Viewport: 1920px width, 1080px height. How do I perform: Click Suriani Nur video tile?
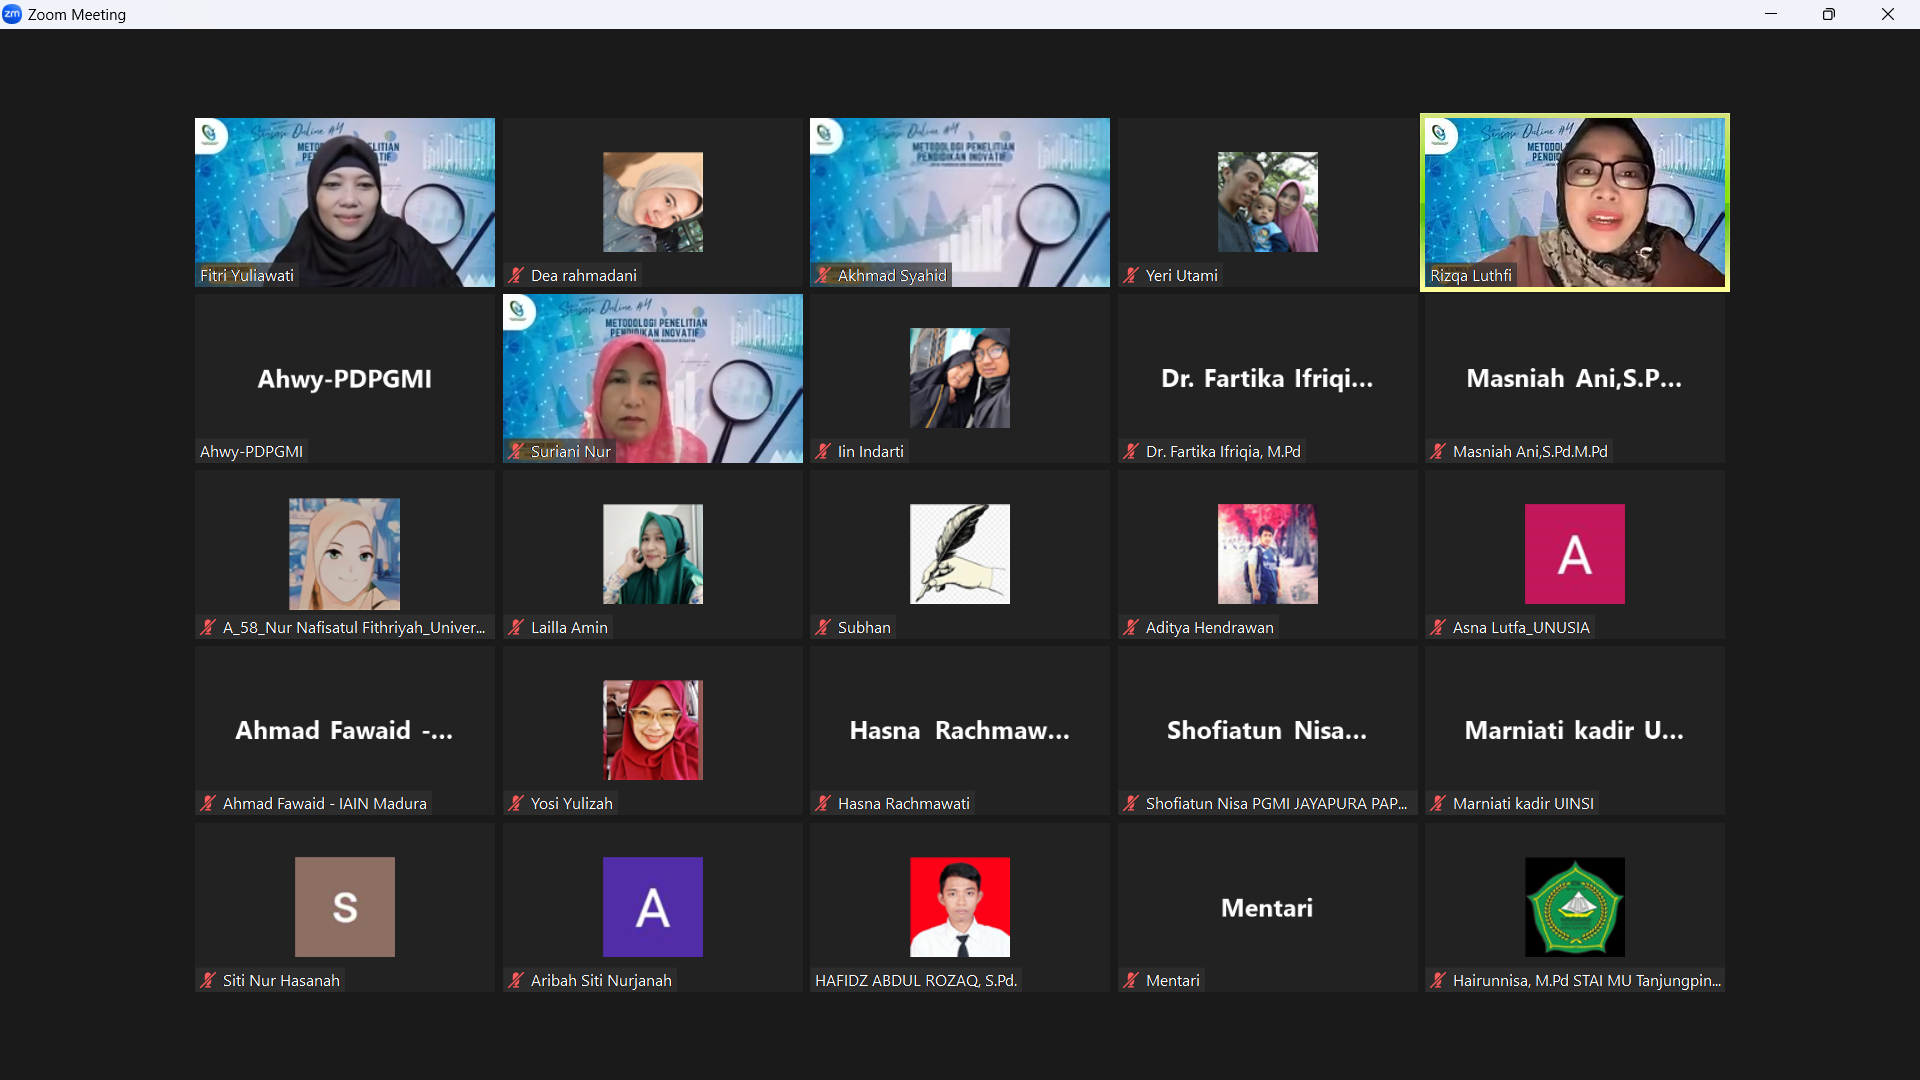coord(652,378)
